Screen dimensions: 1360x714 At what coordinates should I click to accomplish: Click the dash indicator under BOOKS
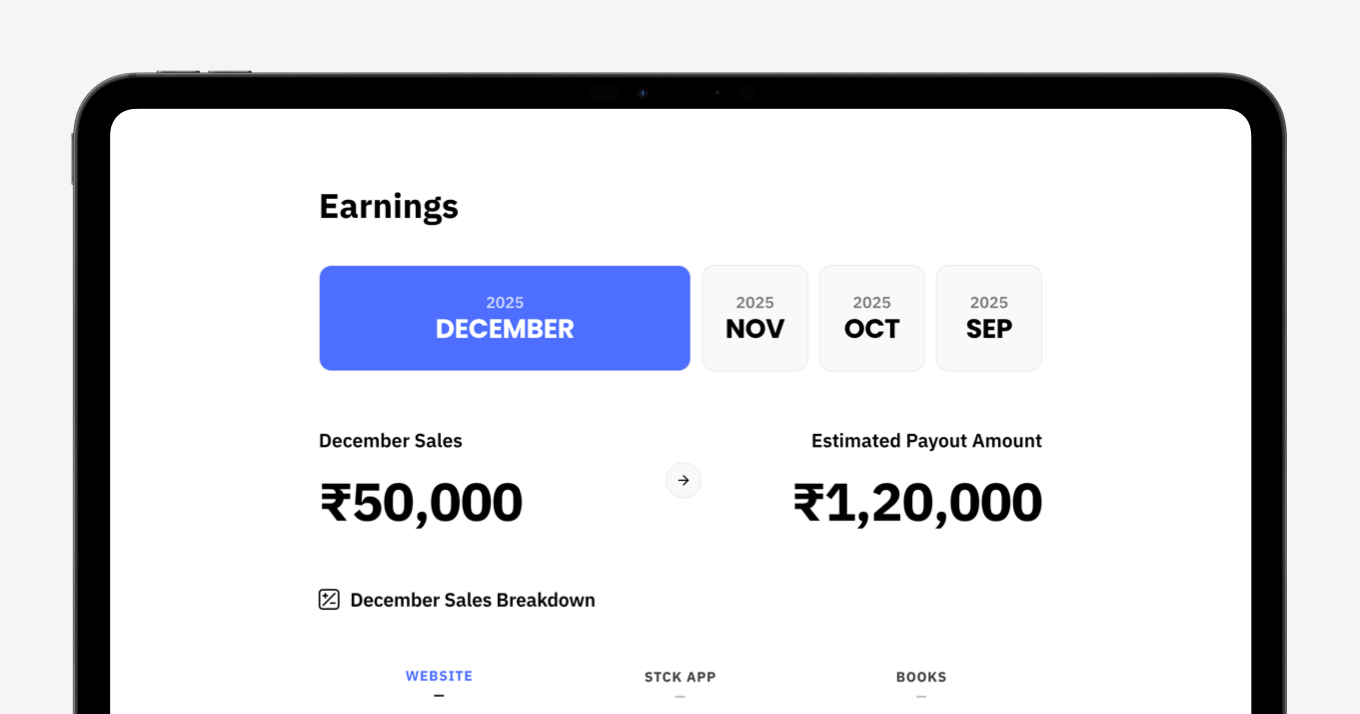pos(921,696)
